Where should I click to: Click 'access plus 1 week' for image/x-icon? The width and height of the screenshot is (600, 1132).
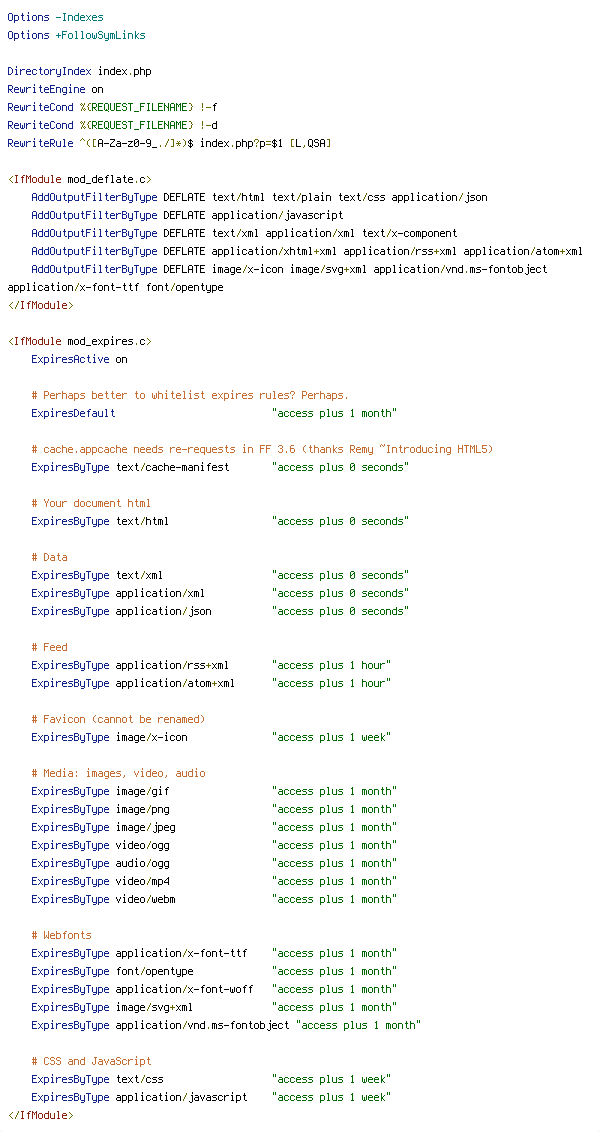(331, 737)
